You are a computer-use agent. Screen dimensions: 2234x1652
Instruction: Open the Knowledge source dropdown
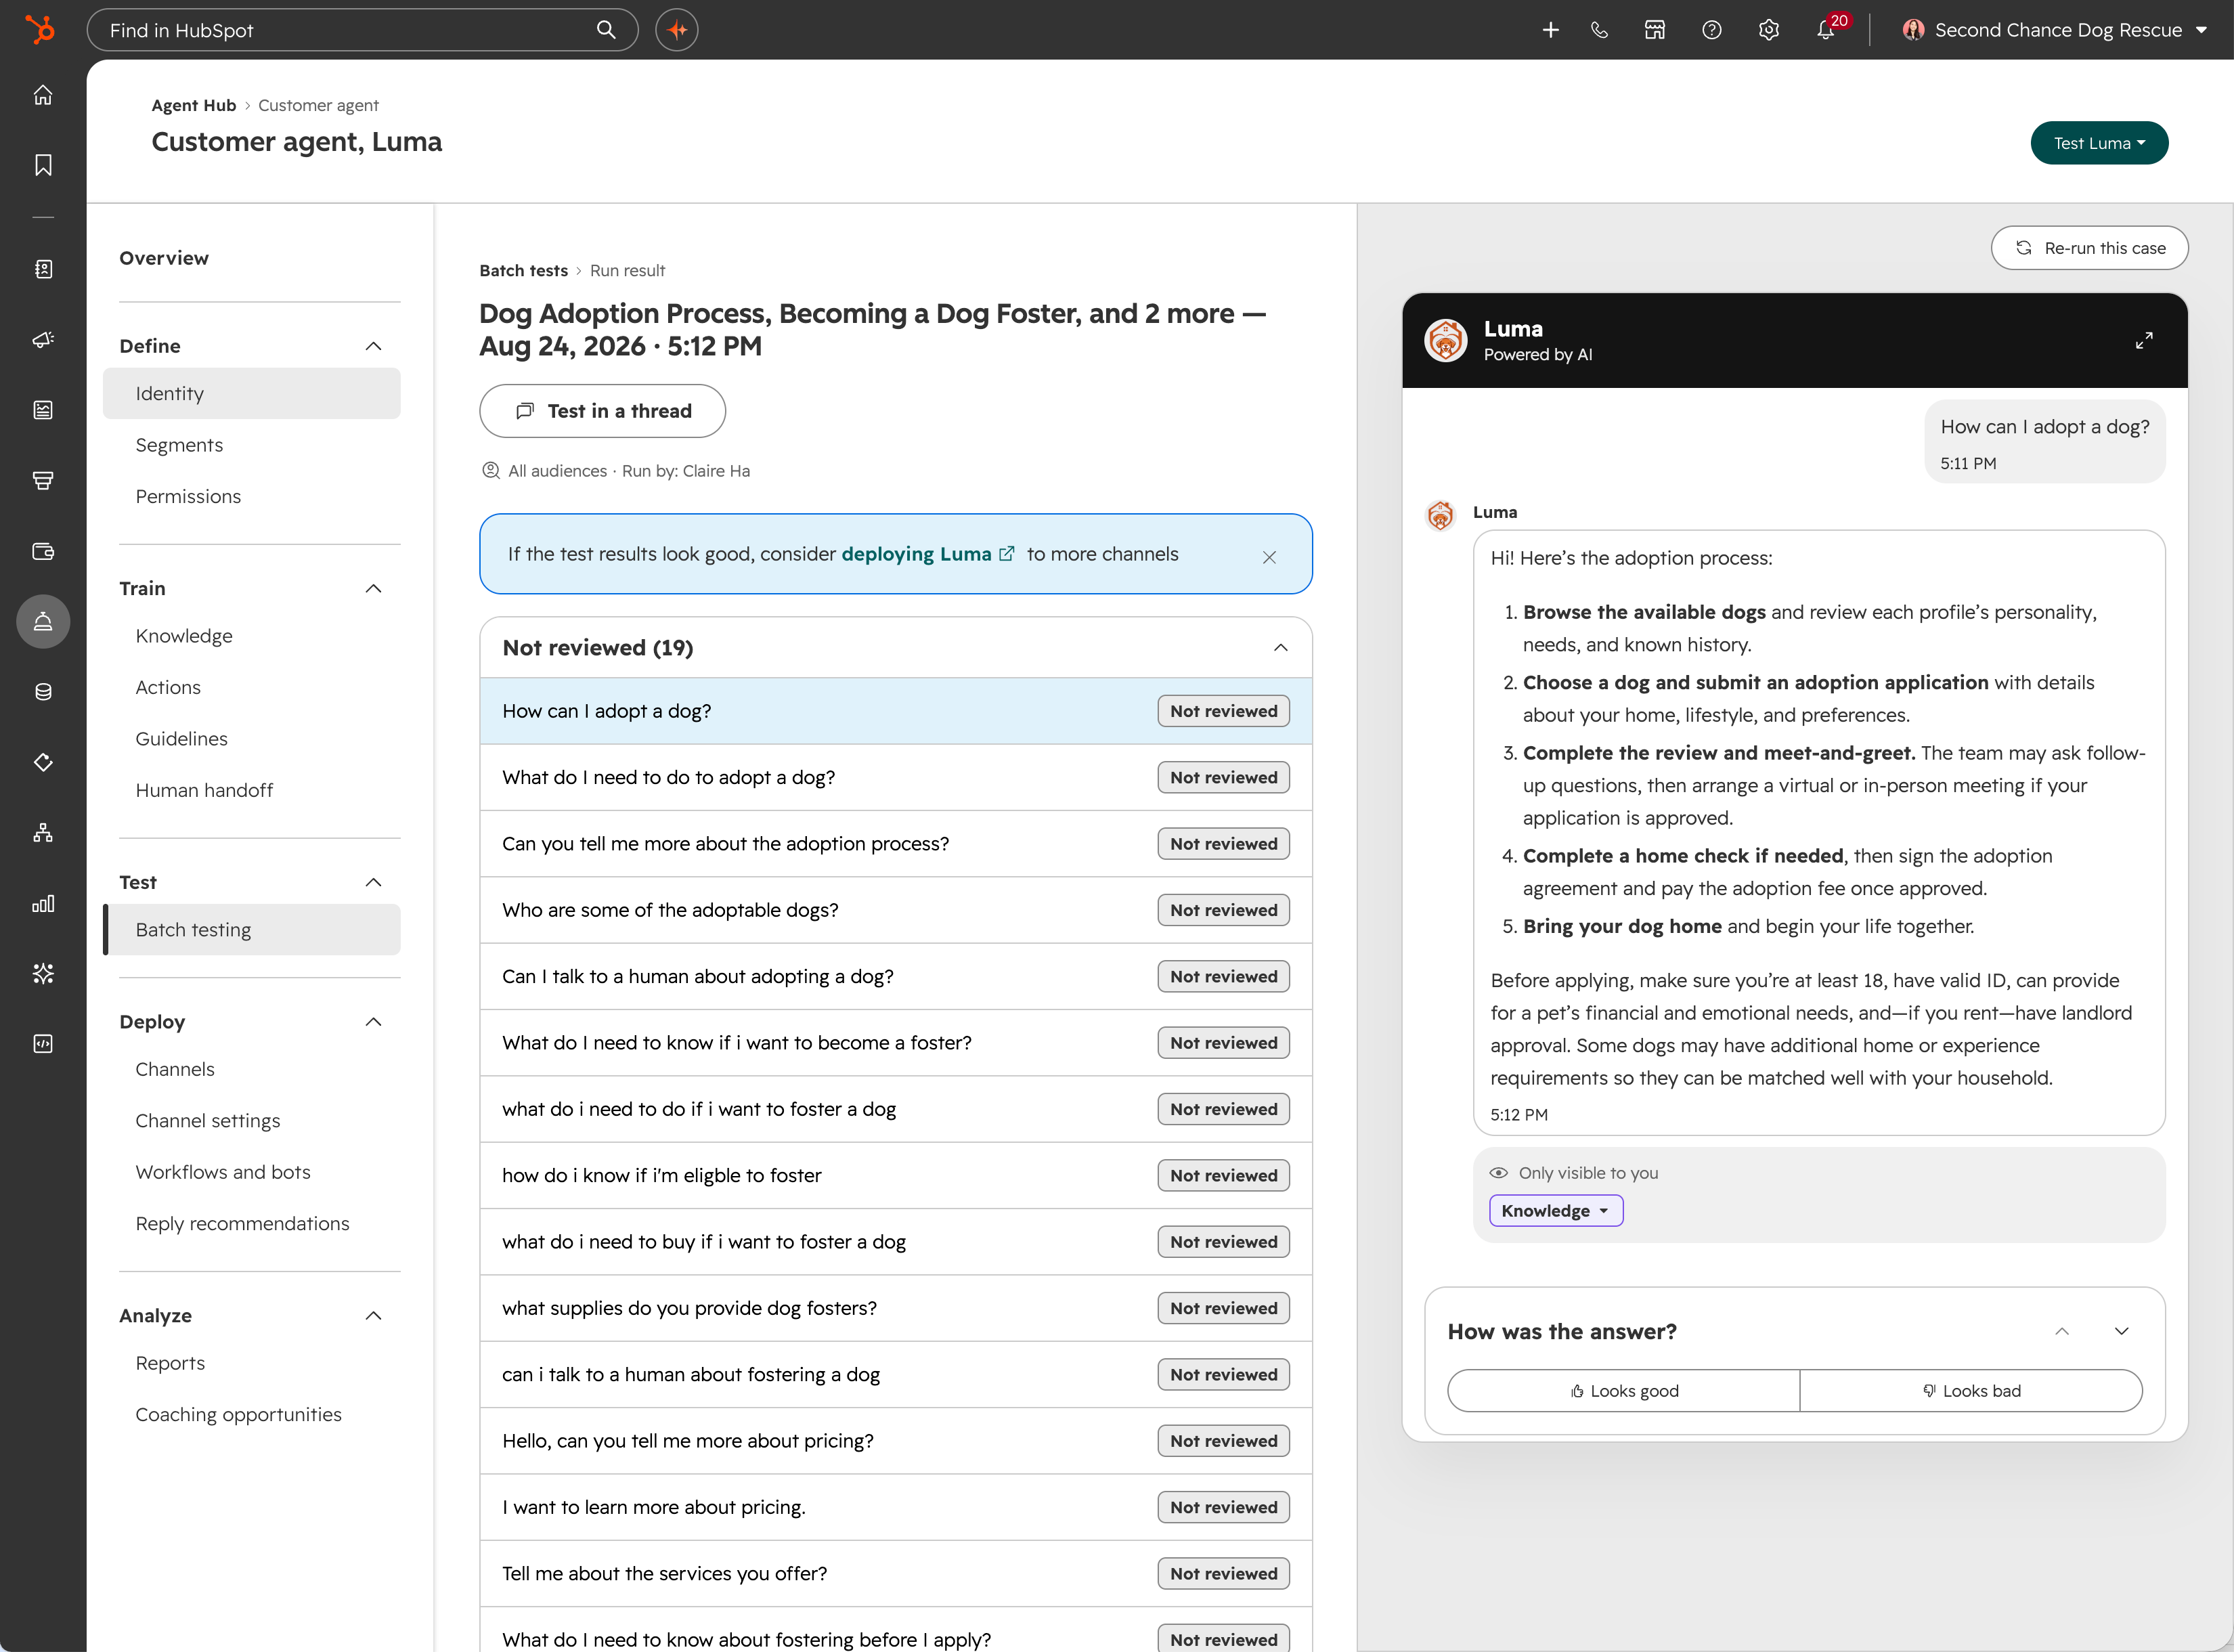pos(1555,1211)
